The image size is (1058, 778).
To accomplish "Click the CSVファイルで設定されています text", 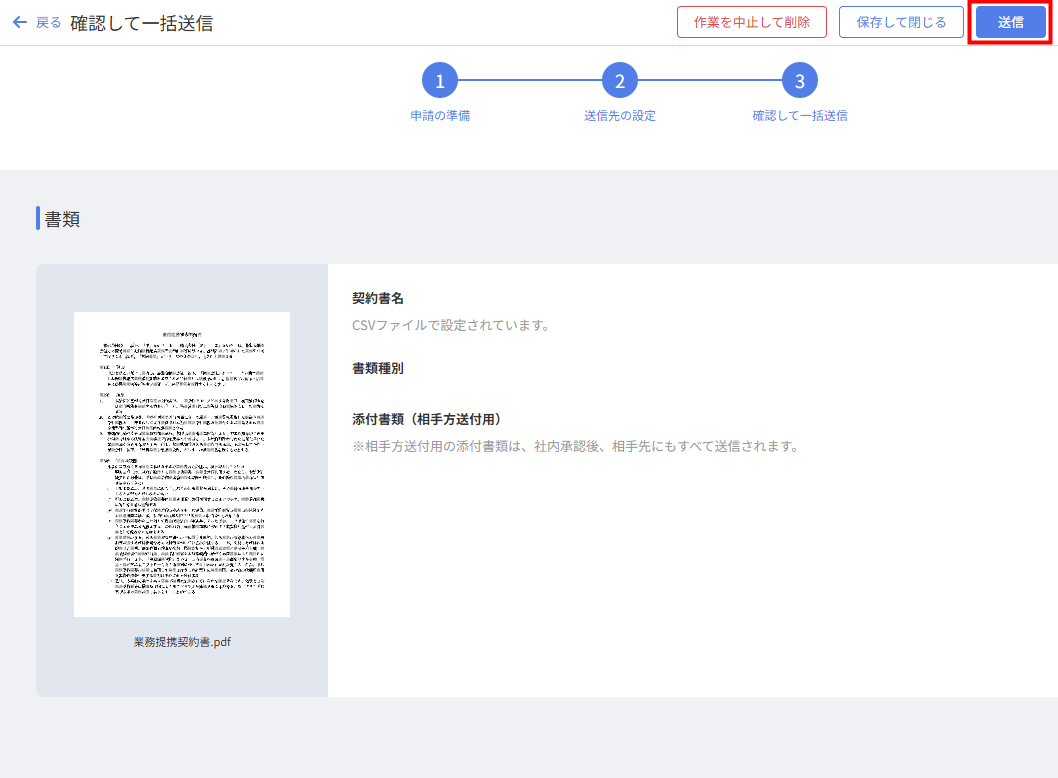I will tap(451, 325).
